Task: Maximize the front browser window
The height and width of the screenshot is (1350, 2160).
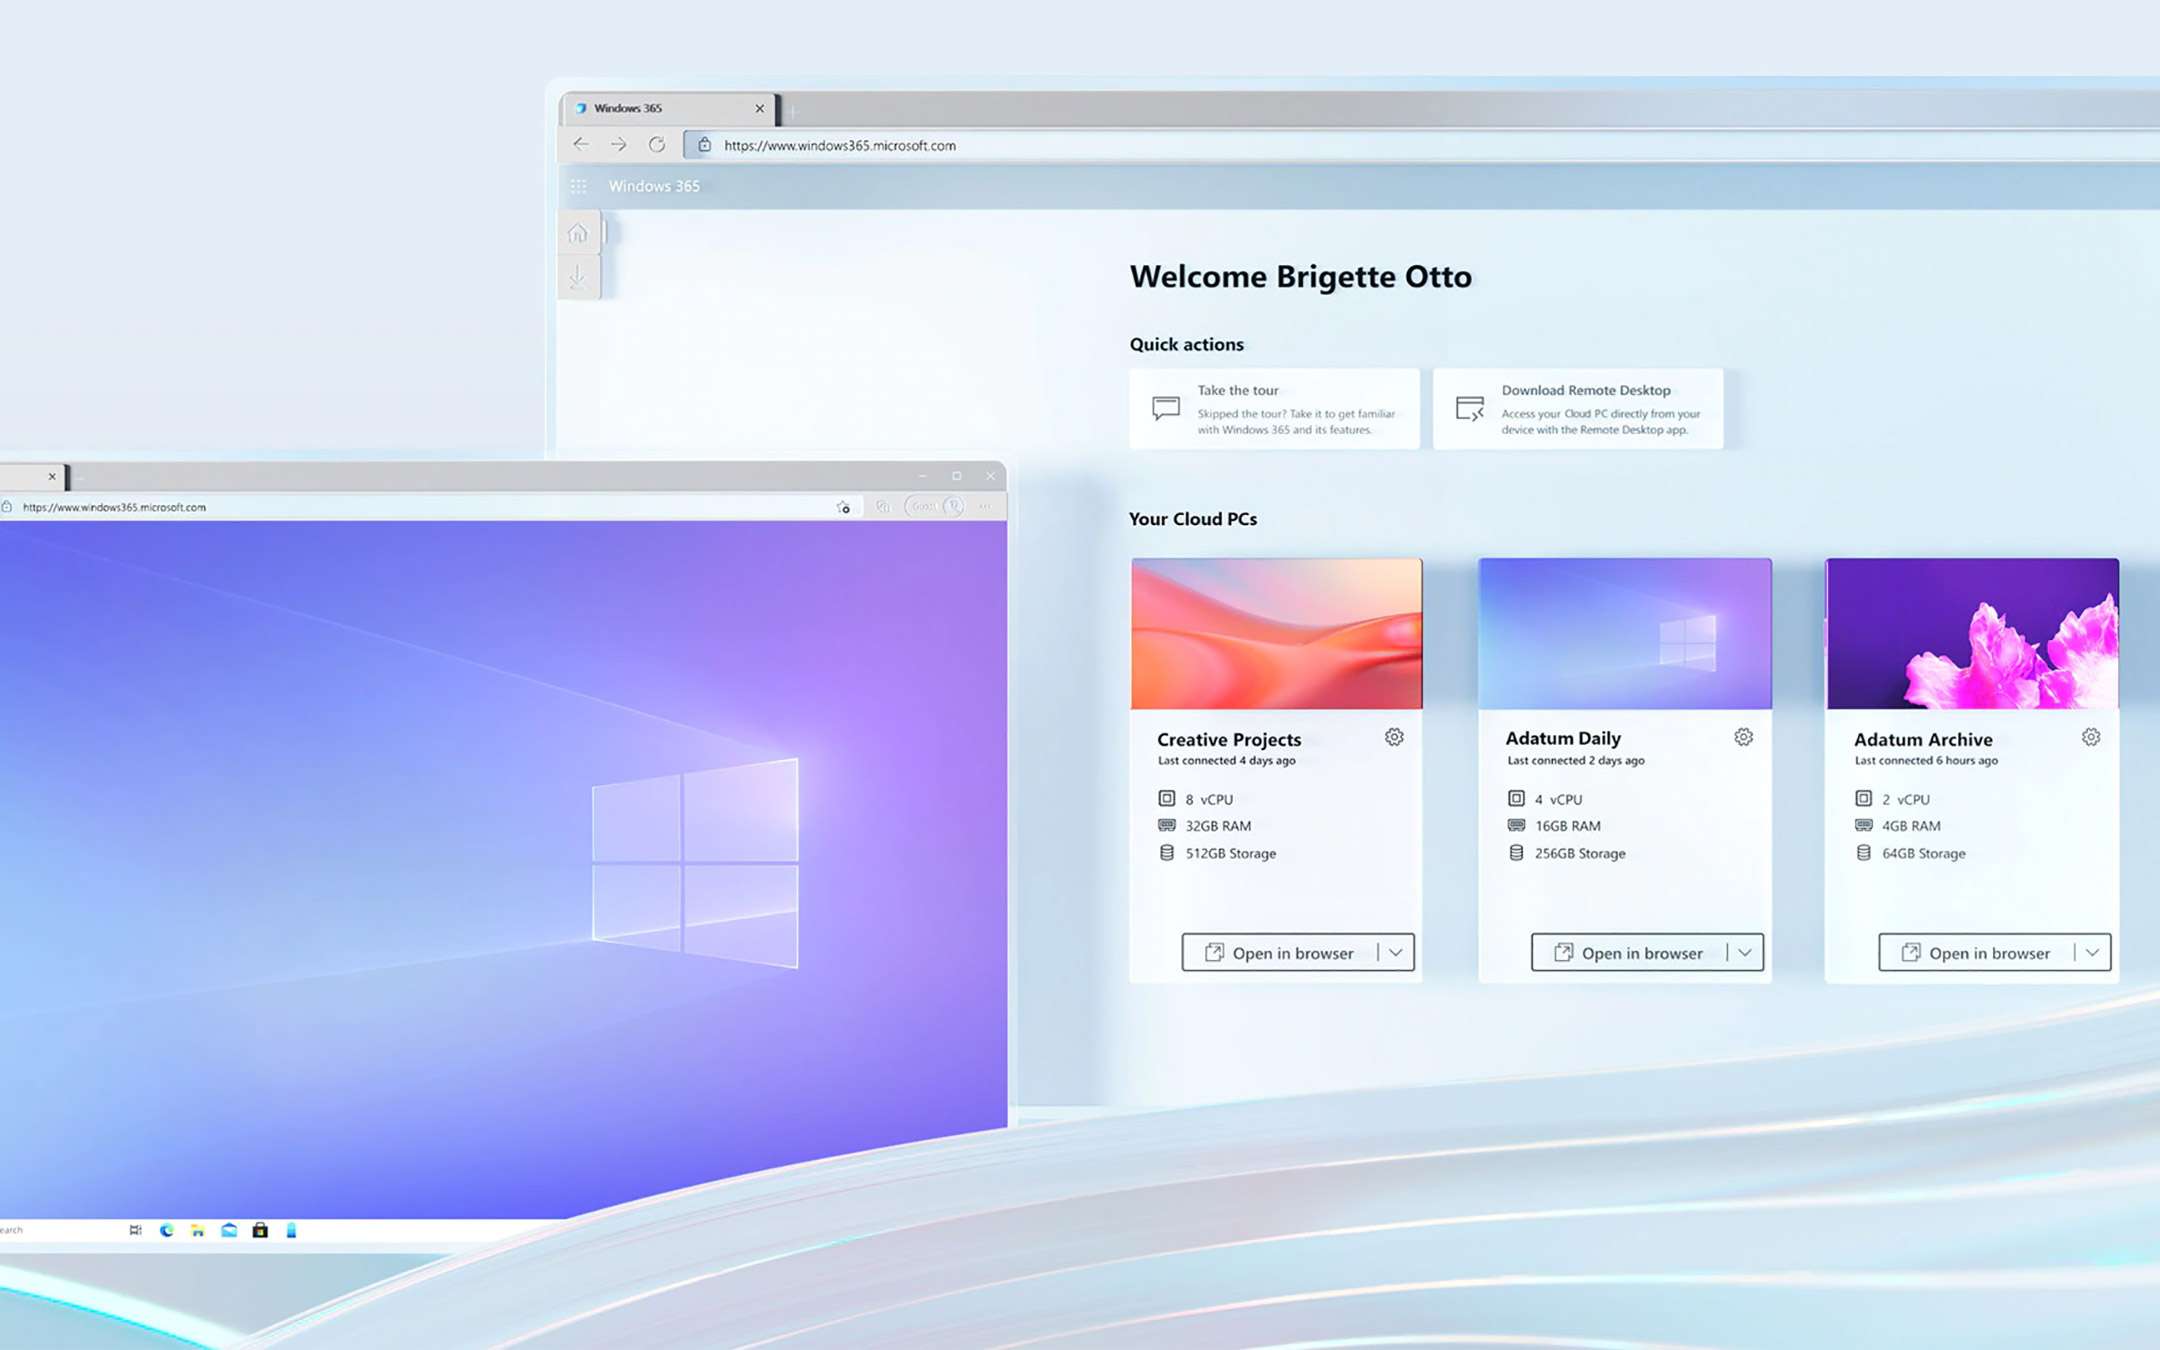Action: (x=957, y=476)
